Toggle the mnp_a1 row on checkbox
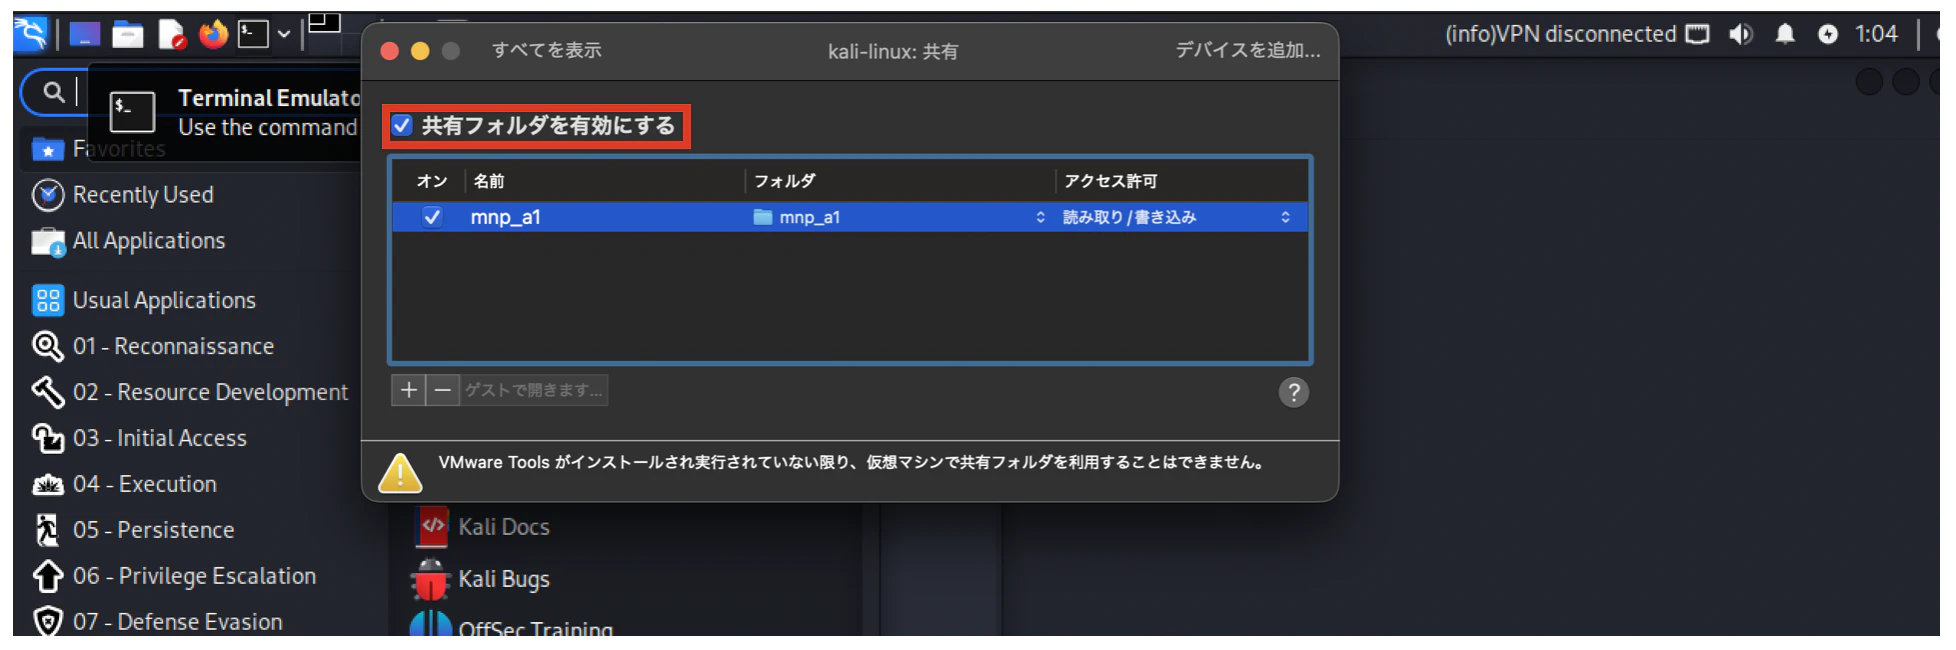Viewport: 1956px width, 650px height. pos(432,217)
